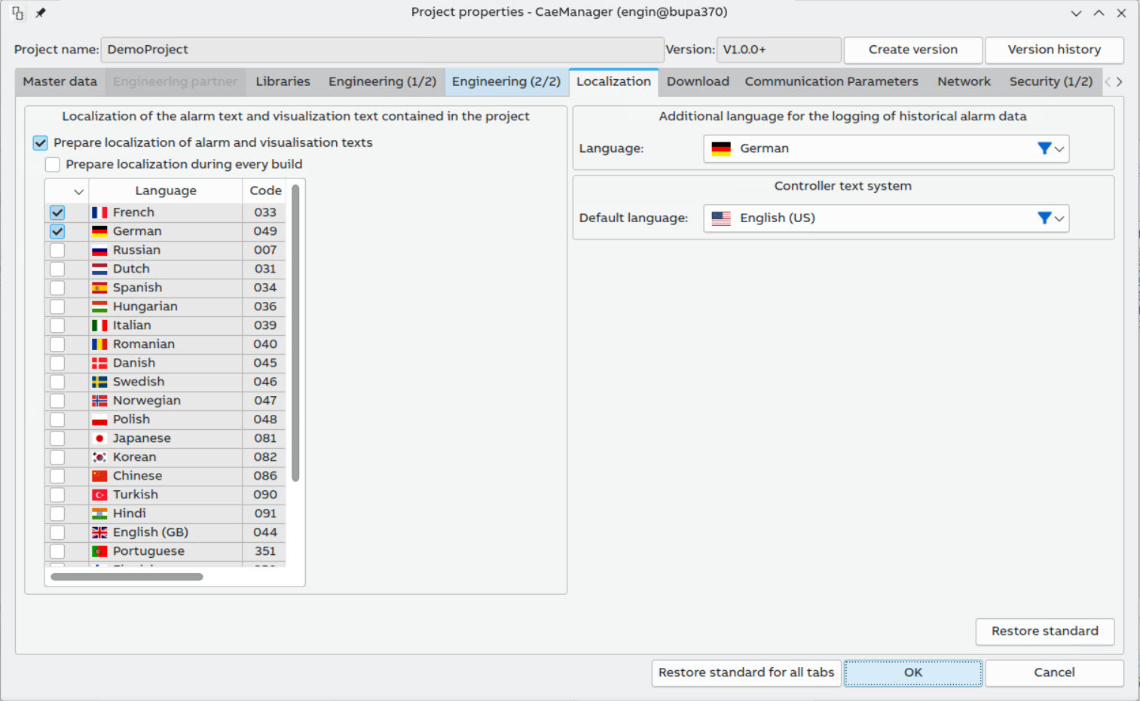Click the blue filter icon for Language

pos(1044,148)
